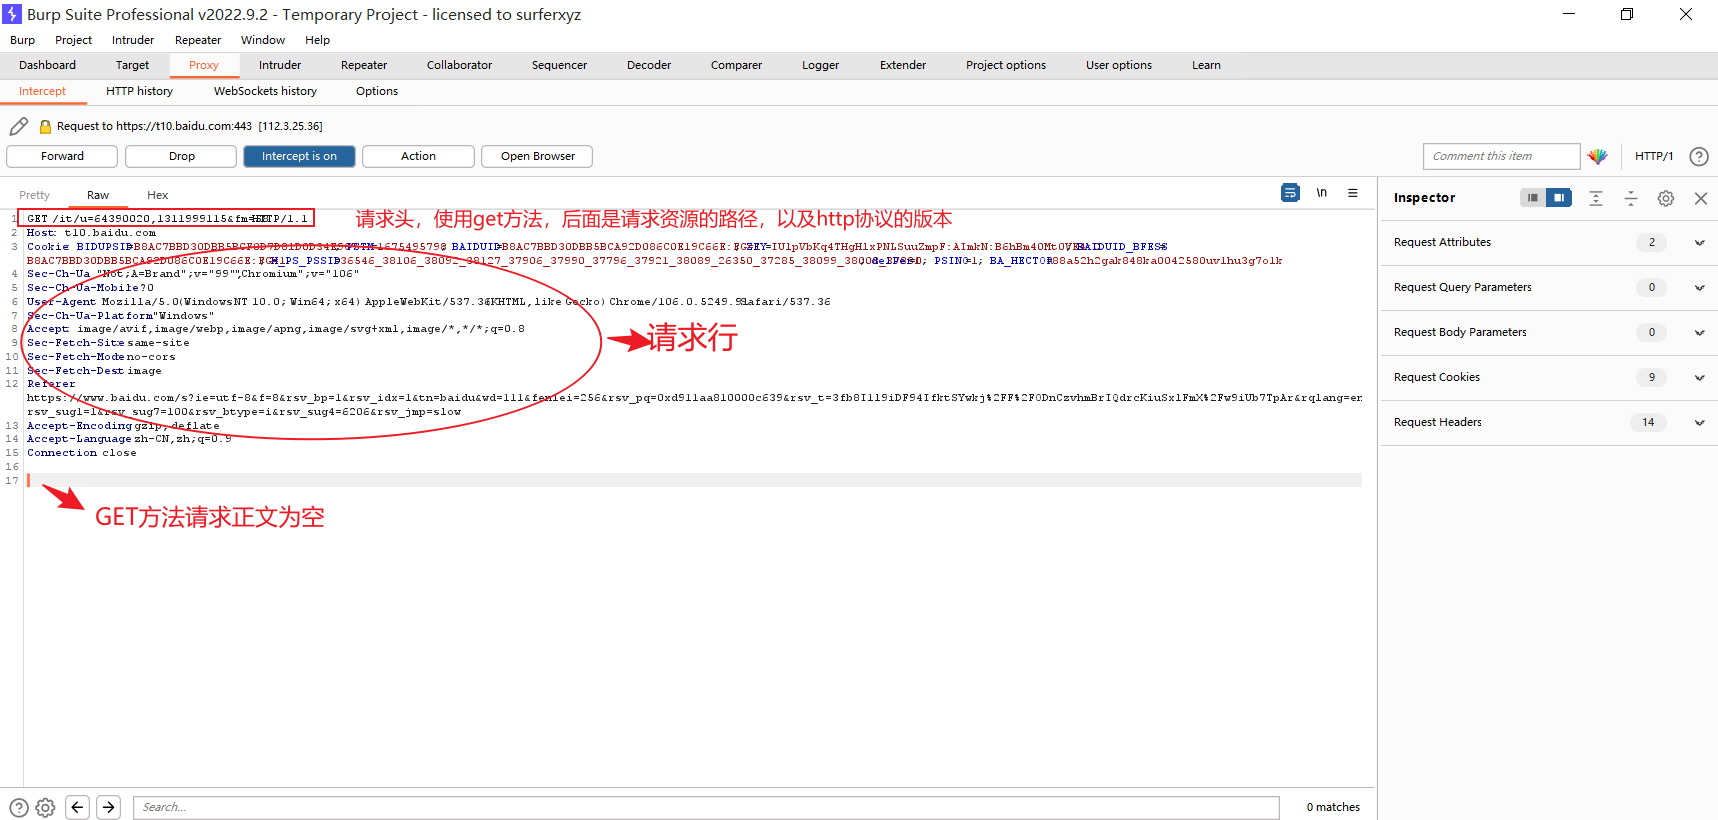1718x820 pixels.
Task: Open search settings gear at bottom
Action: [45, 807]
